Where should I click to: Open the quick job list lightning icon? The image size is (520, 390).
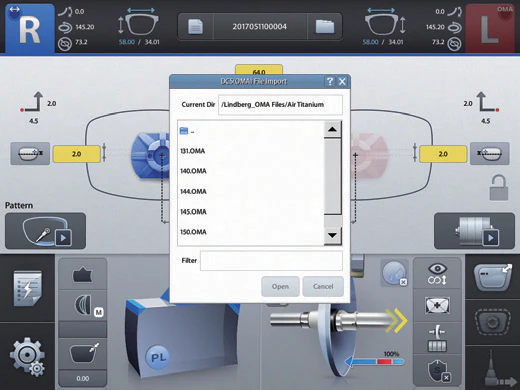click(28, 288)
